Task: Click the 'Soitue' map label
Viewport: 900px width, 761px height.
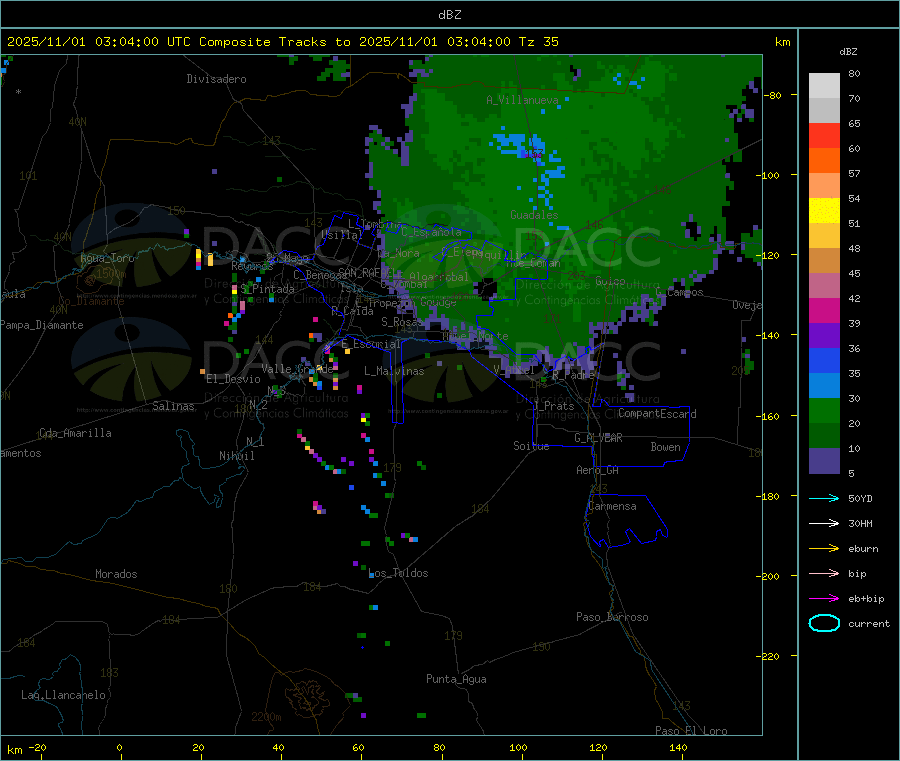Action: point(531,446)
